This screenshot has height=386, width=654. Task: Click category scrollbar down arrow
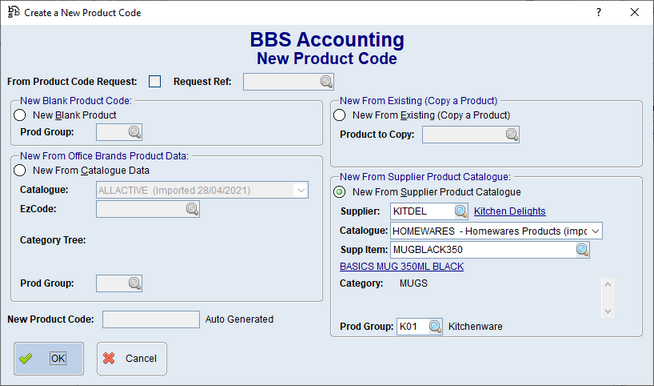click(608, 311)
